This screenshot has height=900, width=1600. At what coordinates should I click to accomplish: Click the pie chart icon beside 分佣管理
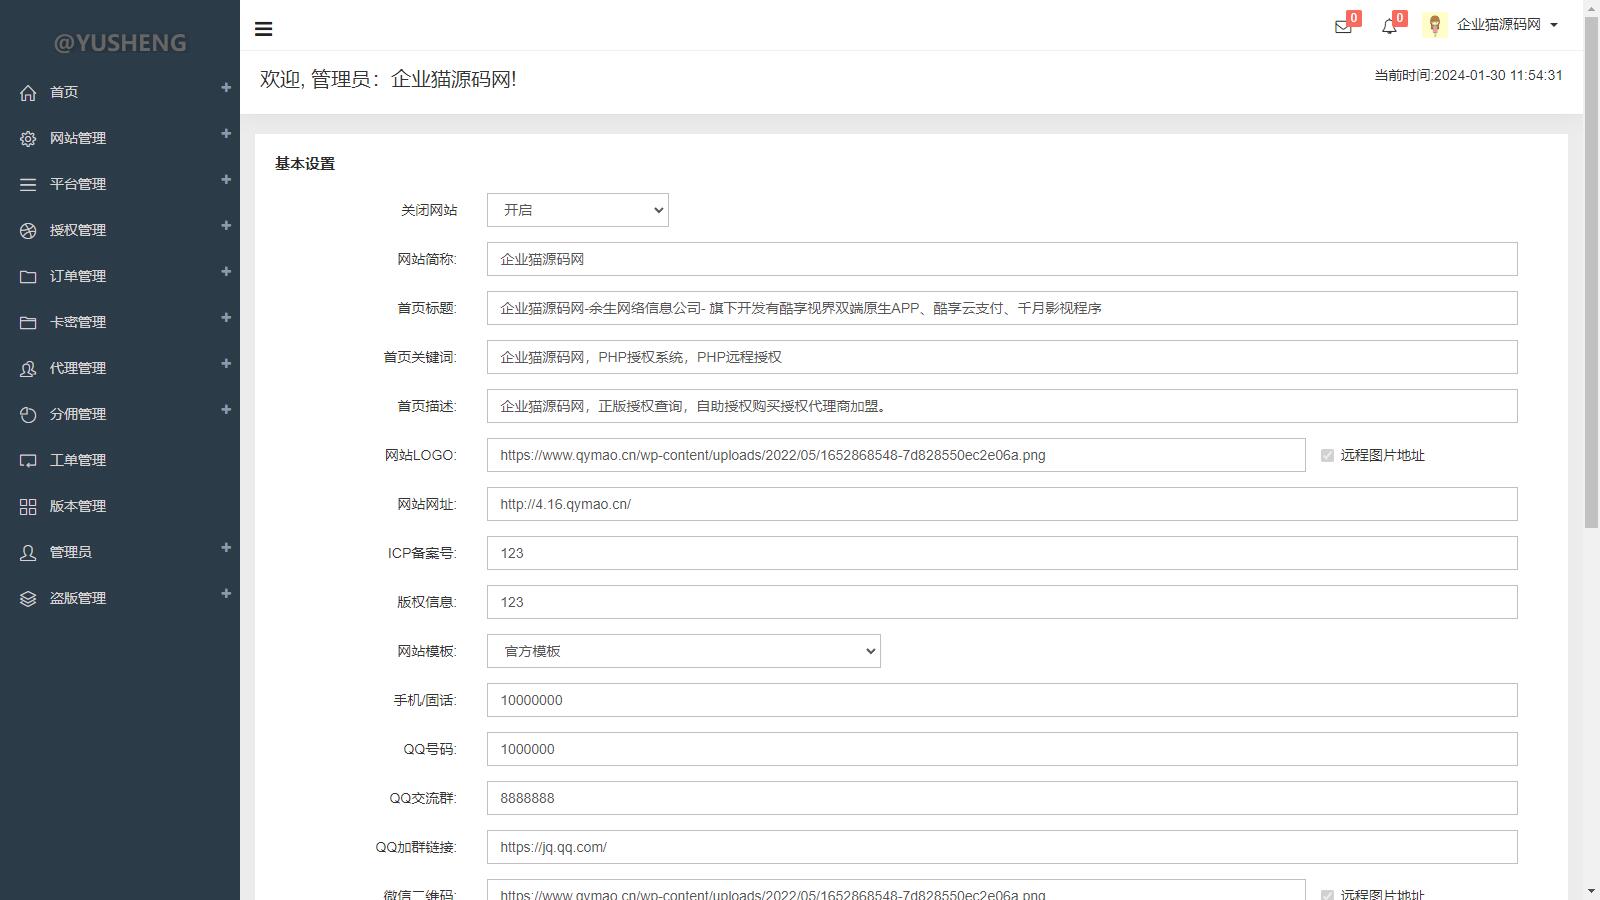coord(28,415)
